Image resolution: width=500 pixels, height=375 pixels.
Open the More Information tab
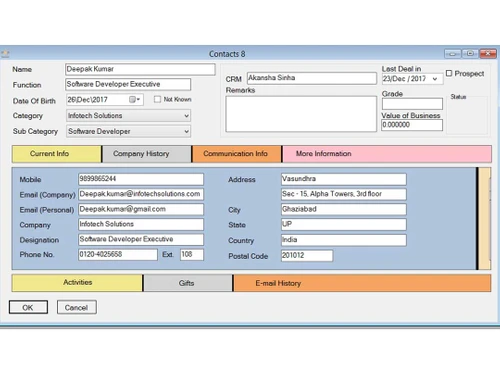(387, 154)
